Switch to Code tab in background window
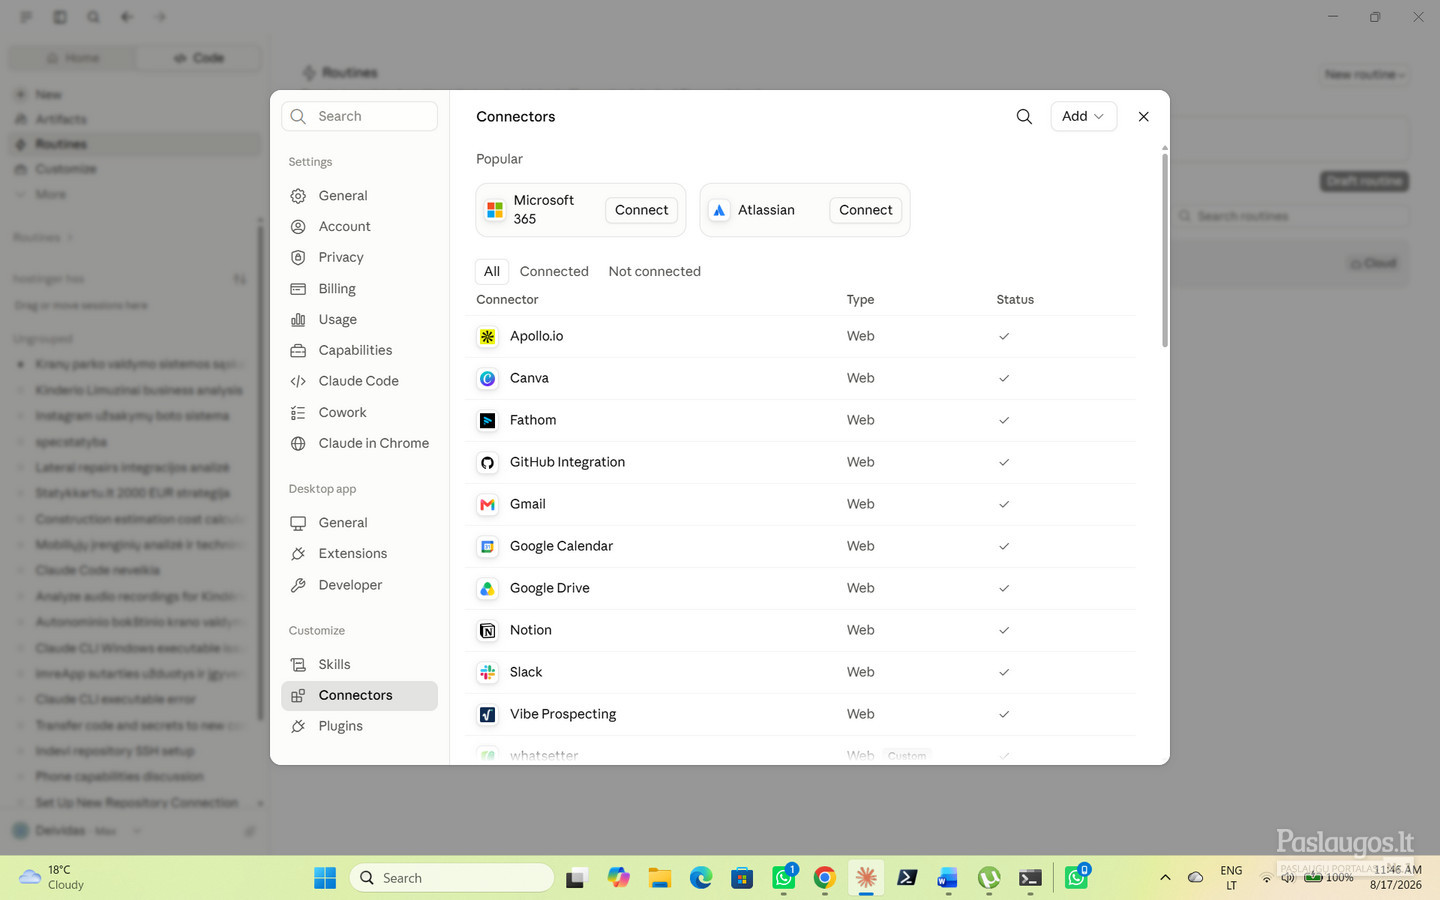Screen dimensions: 1440x900 198,58
